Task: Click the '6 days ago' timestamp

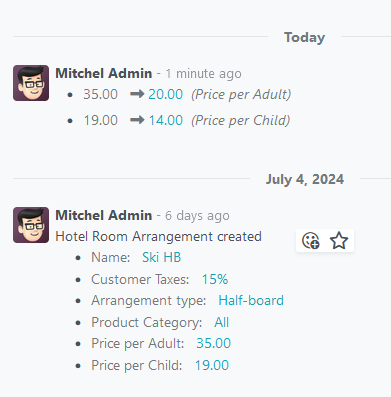Action: (197, 216)
